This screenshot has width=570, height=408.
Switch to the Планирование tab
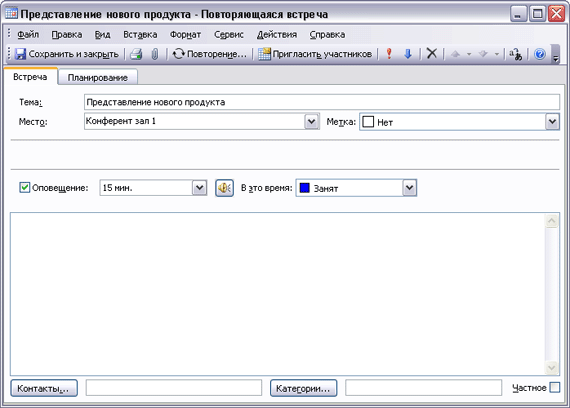pos(97,77)
